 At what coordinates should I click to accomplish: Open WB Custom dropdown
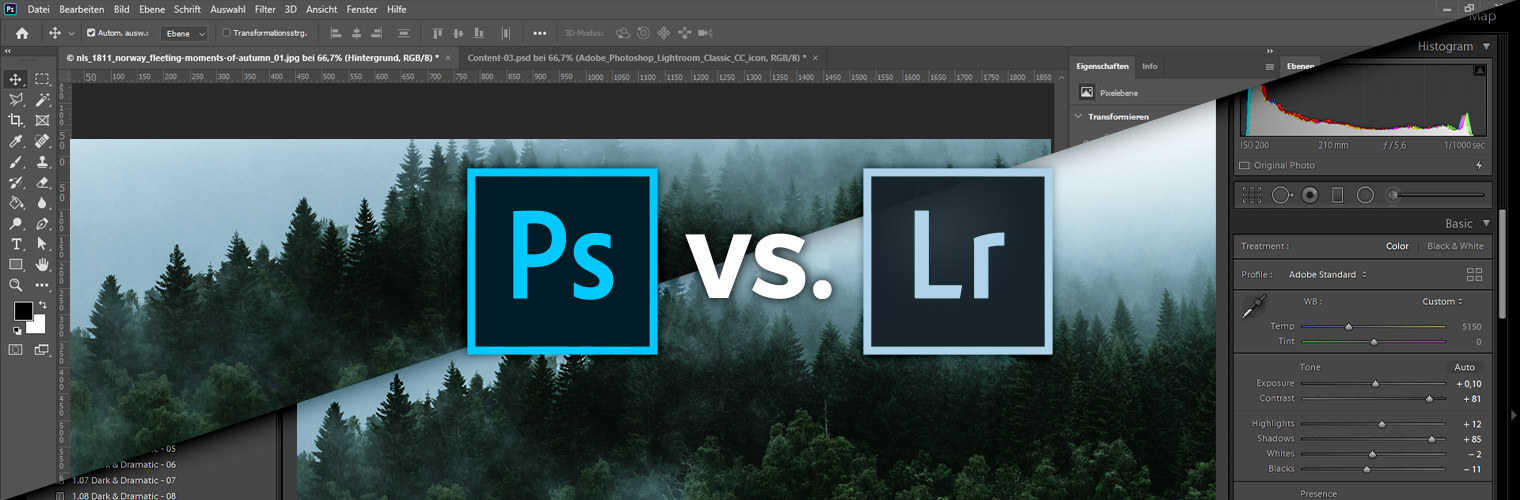[x=1442, y=301]
